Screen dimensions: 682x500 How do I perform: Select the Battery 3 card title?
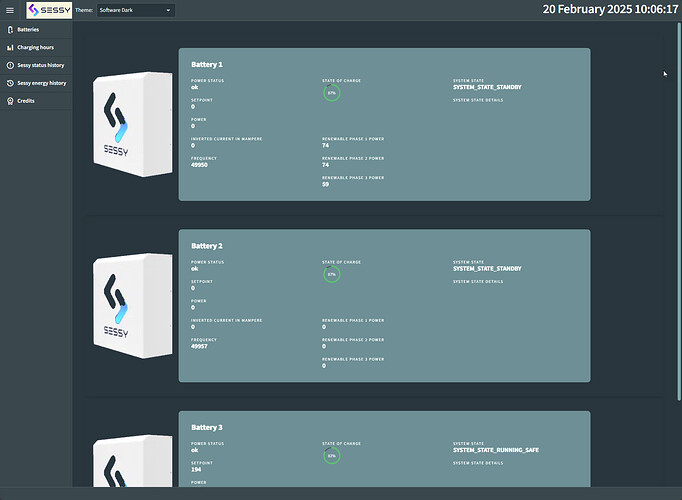coord(207,427)
